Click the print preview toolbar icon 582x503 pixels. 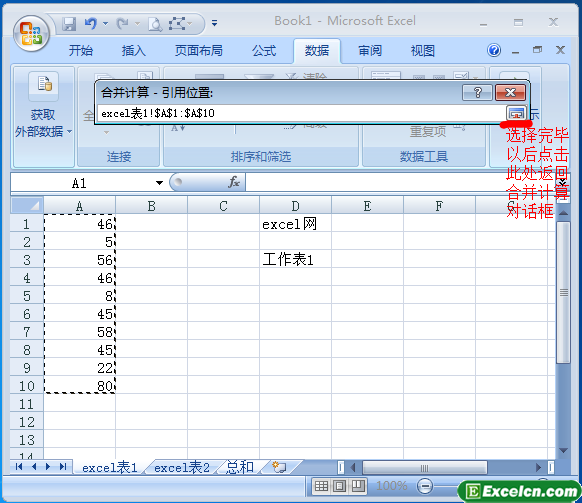[155, 25]
